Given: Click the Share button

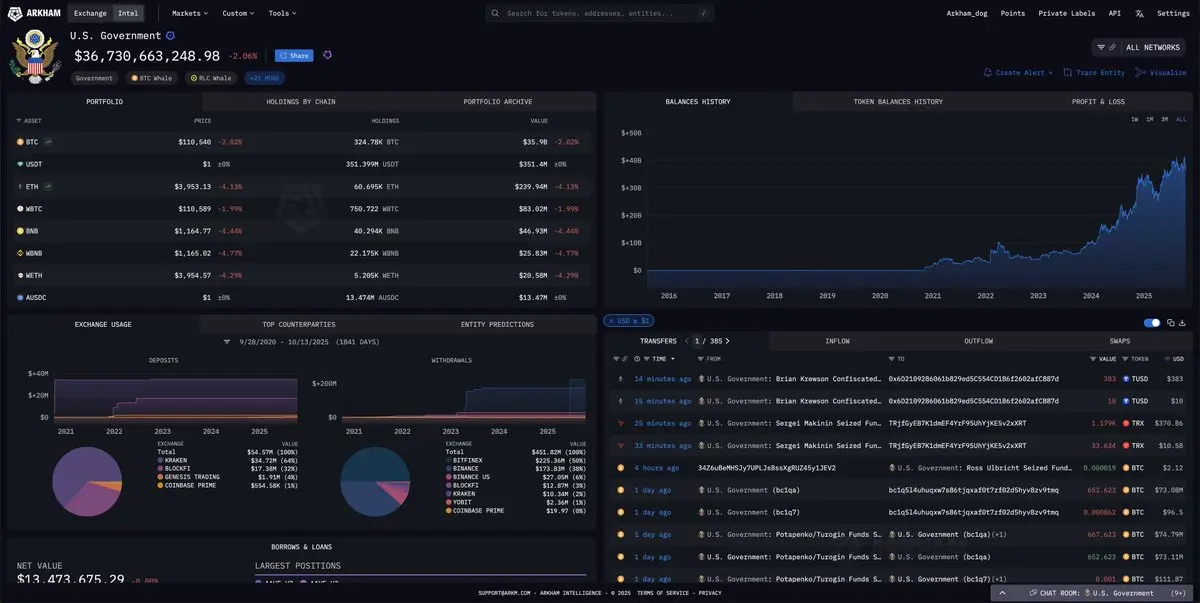Looking at the screenshot, I should [x=294, y=56].
